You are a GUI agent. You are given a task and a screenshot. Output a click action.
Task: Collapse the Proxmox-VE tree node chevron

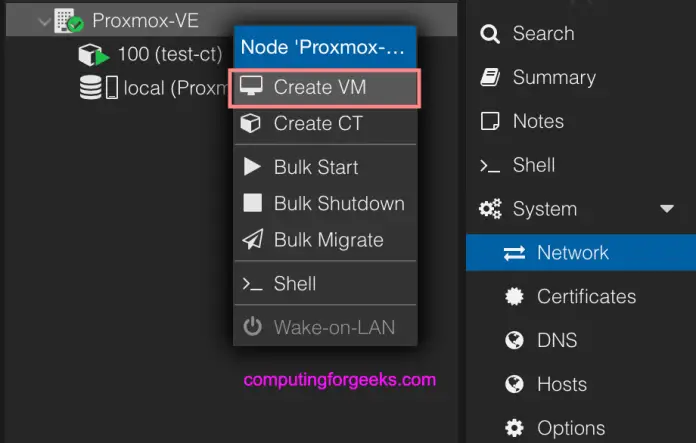[x=44, y=20]
